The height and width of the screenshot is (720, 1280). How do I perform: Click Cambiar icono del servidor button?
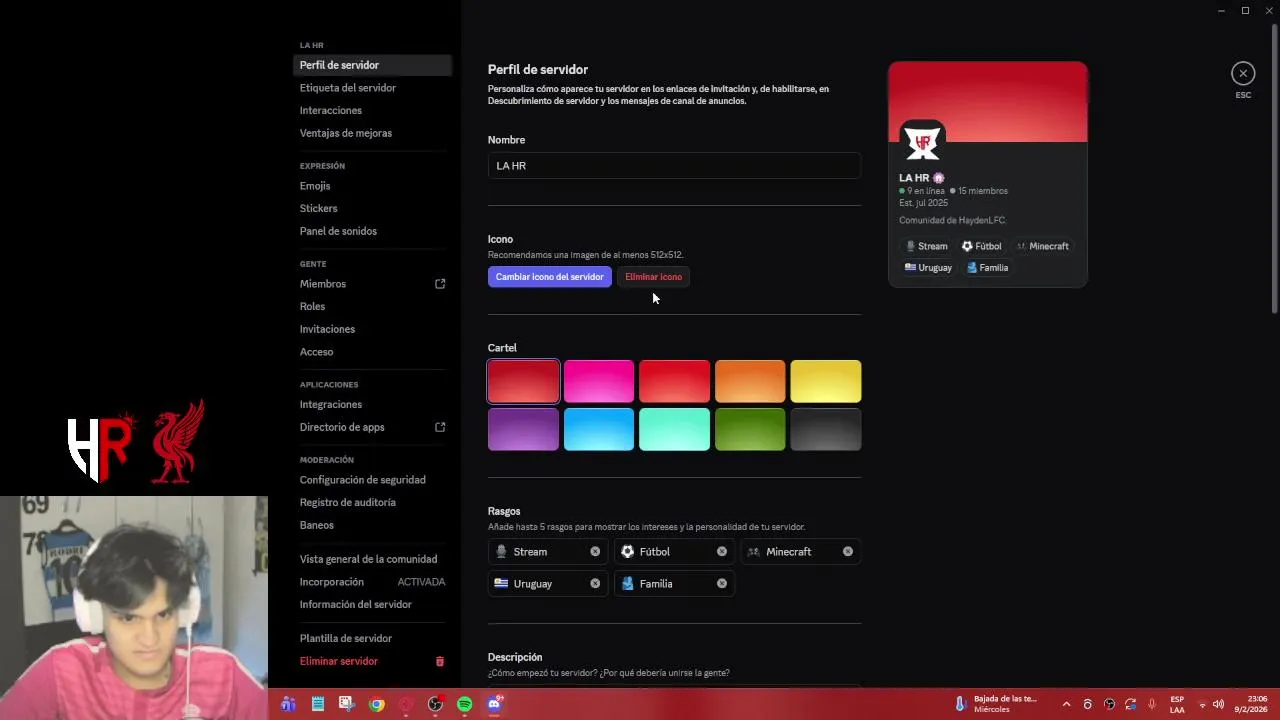point(550,277)
